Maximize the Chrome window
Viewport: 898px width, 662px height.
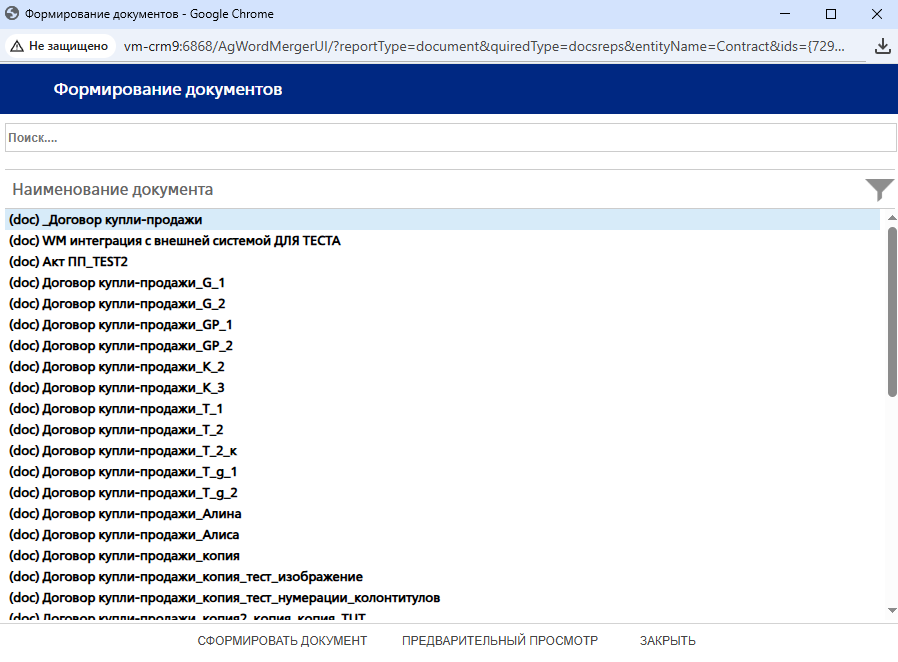(x=830, y=14)
